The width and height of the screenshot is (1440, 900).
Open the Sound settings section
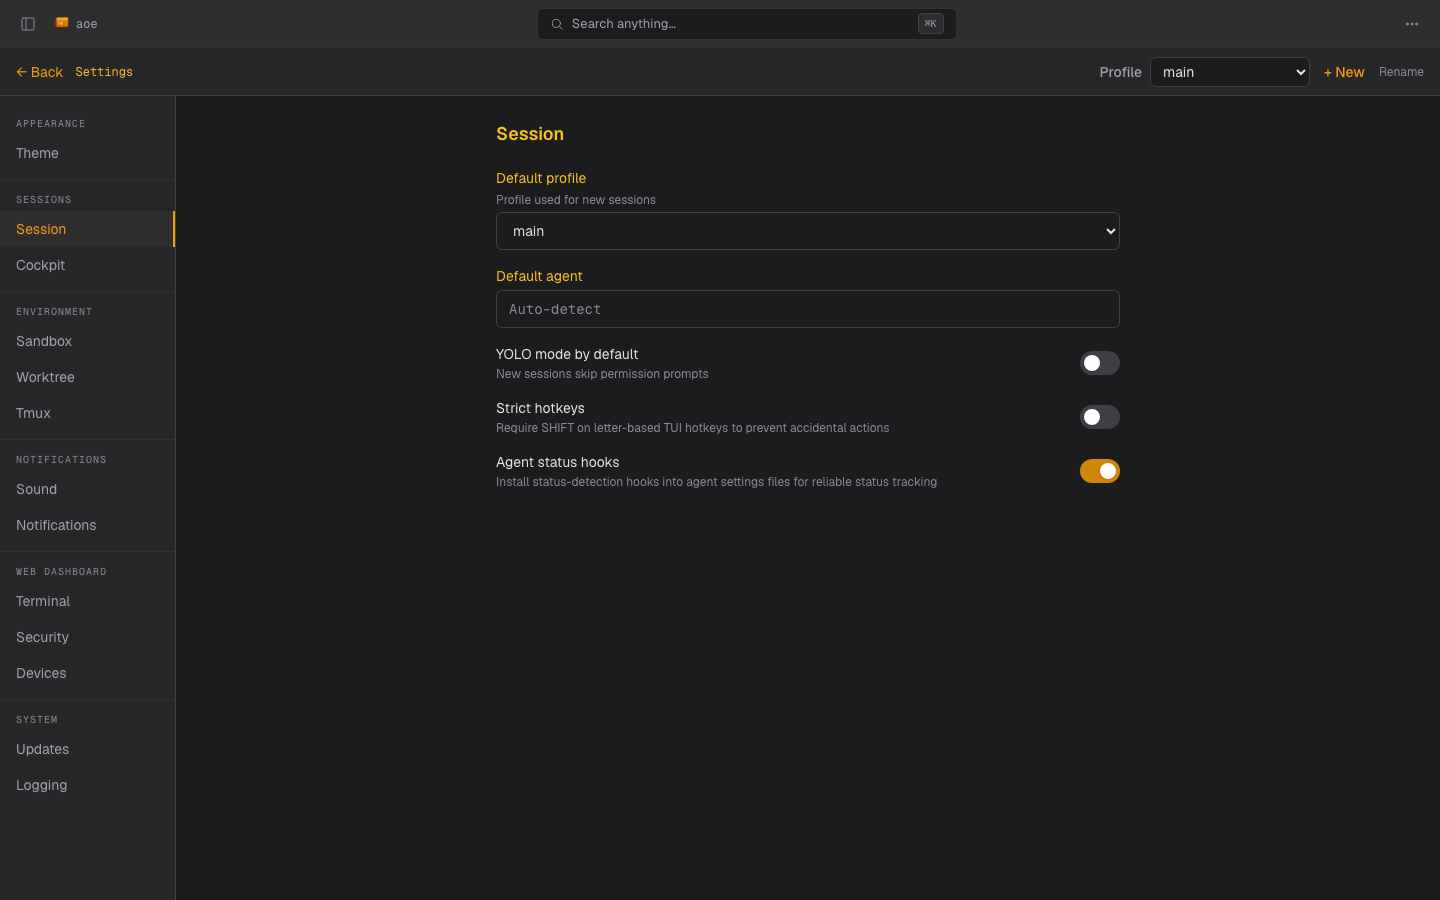[x=87, y=489]
